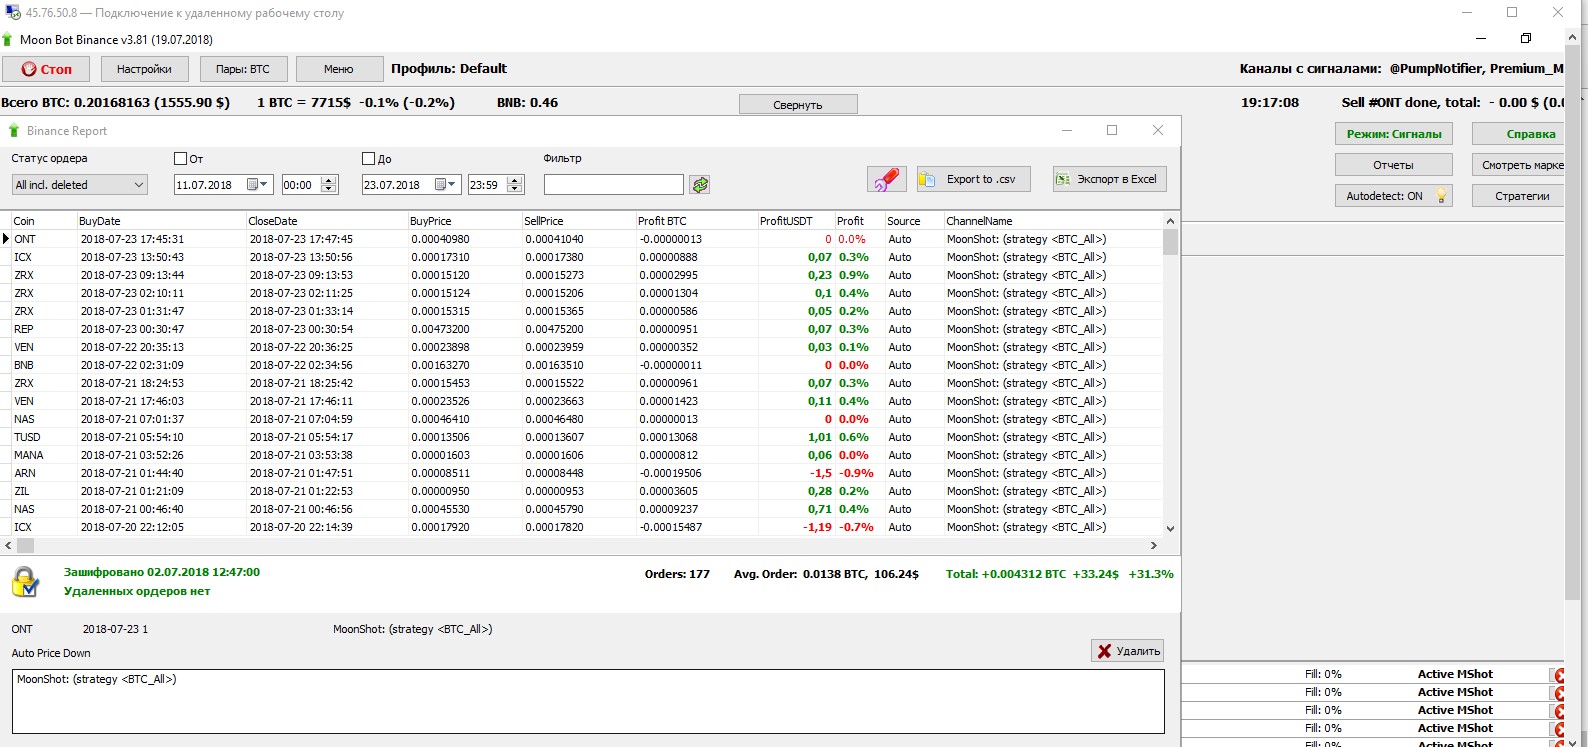This screenshot has height=747, width=1588.
Task: Sort by the Profit BTC column header
Action: pos(696,221)
